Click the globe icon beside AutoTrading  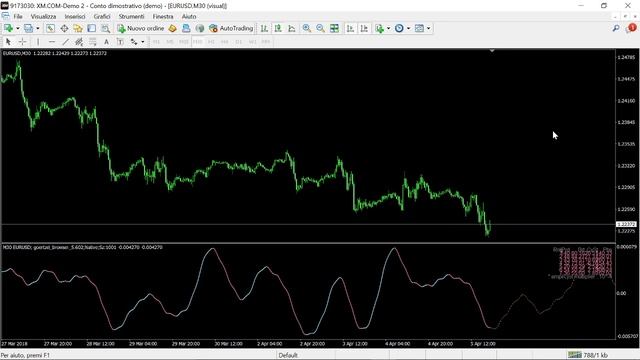click(200, 28)
